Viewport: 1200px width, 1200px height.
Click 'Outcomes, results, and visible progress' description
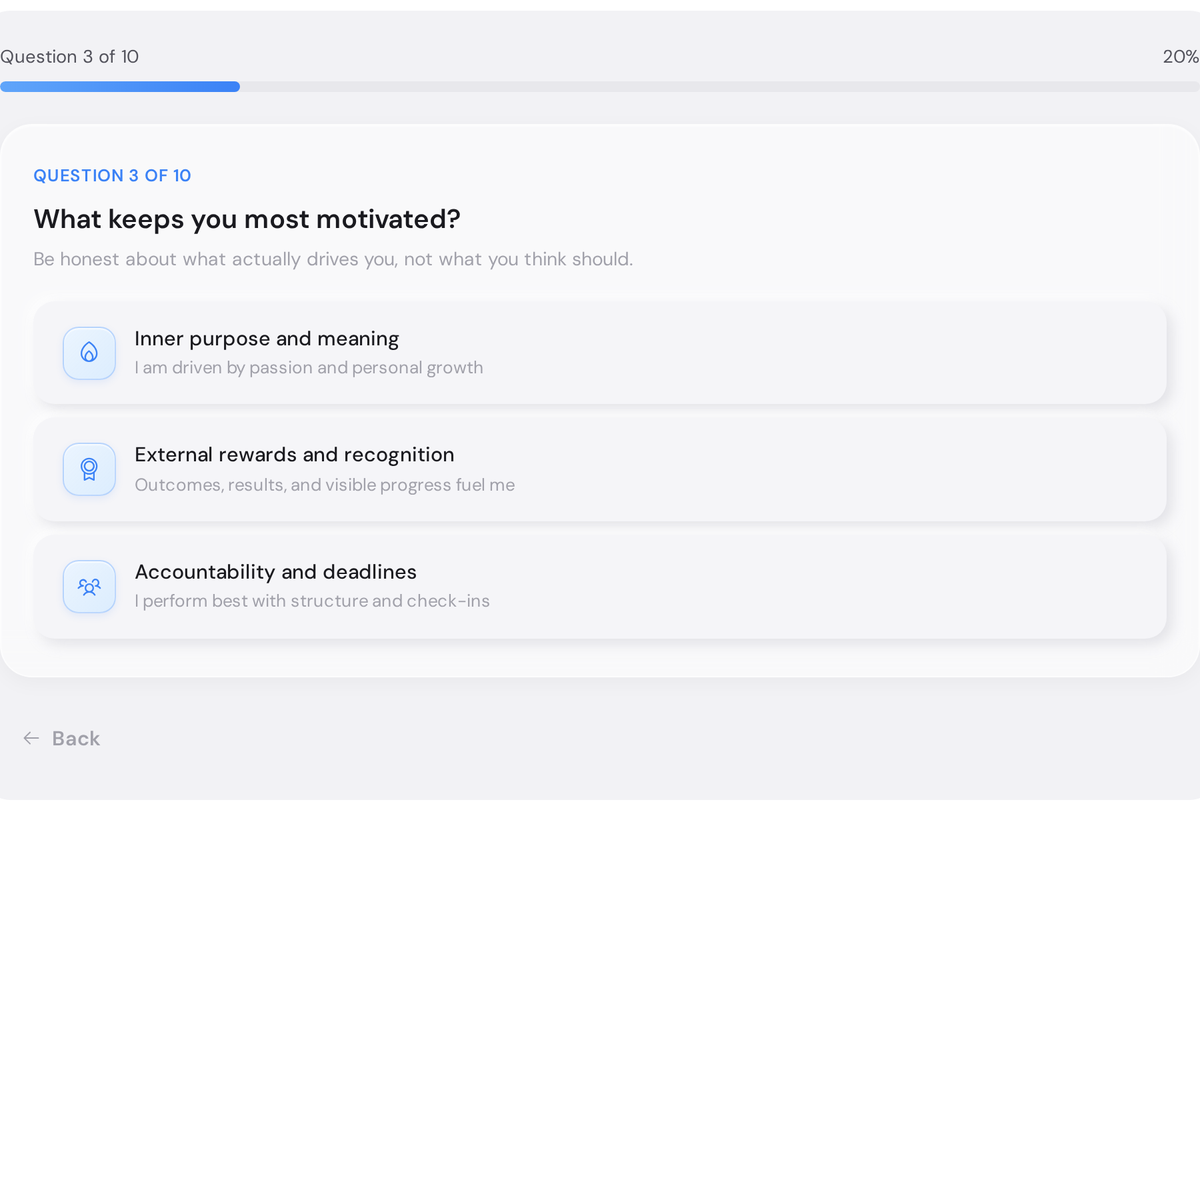tap(325, 485)
